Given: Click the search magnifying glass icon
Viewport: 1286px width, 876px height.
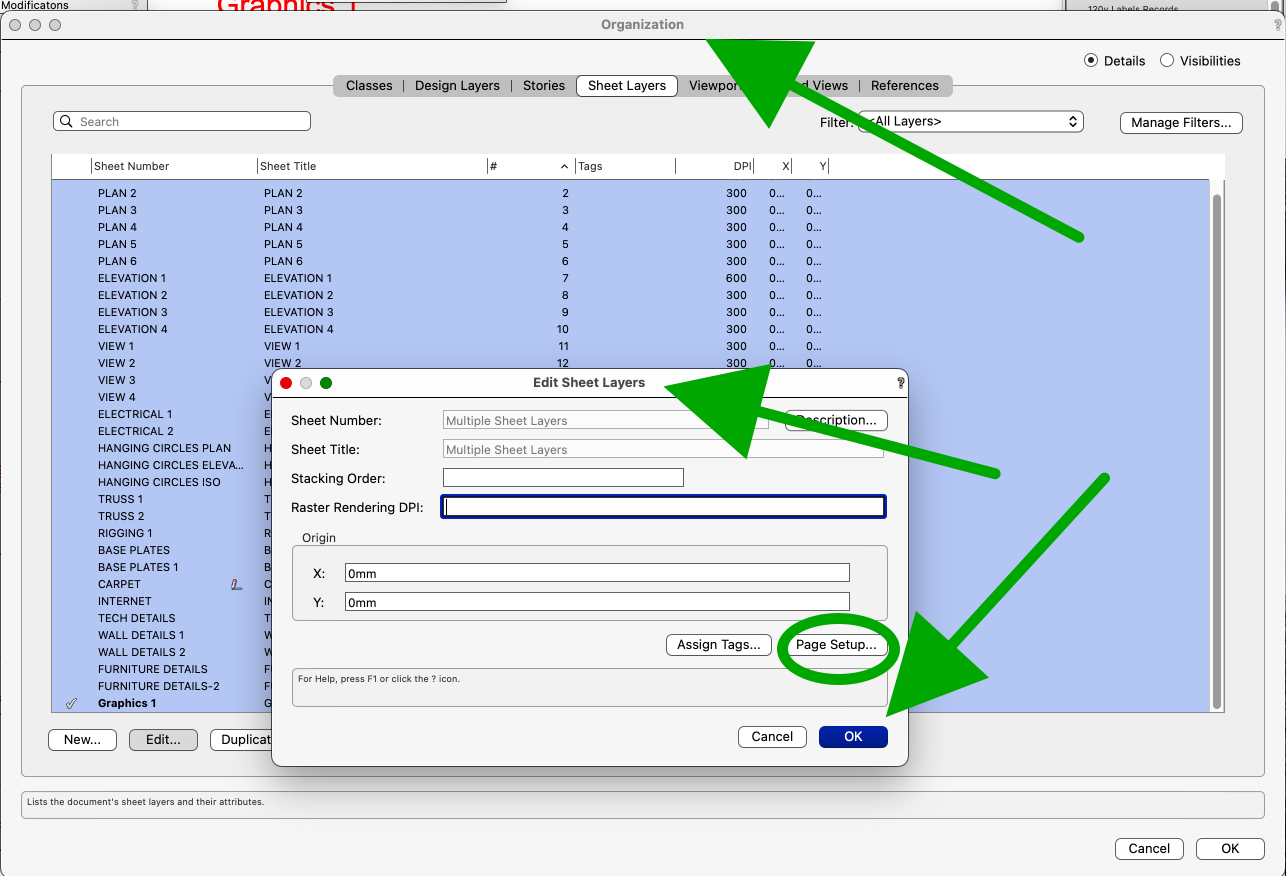Looking at the screenshot, I should 66,120.
